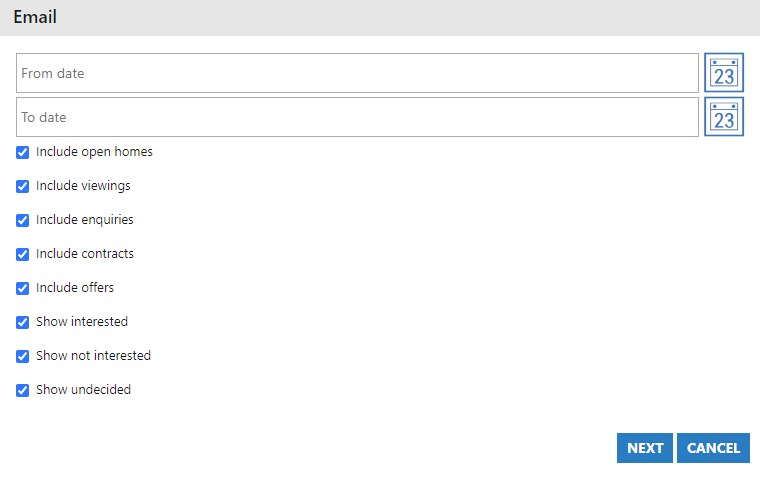Uncheck the Include open homes checkbox
The image size is (760, 478).
coord(23,153)
